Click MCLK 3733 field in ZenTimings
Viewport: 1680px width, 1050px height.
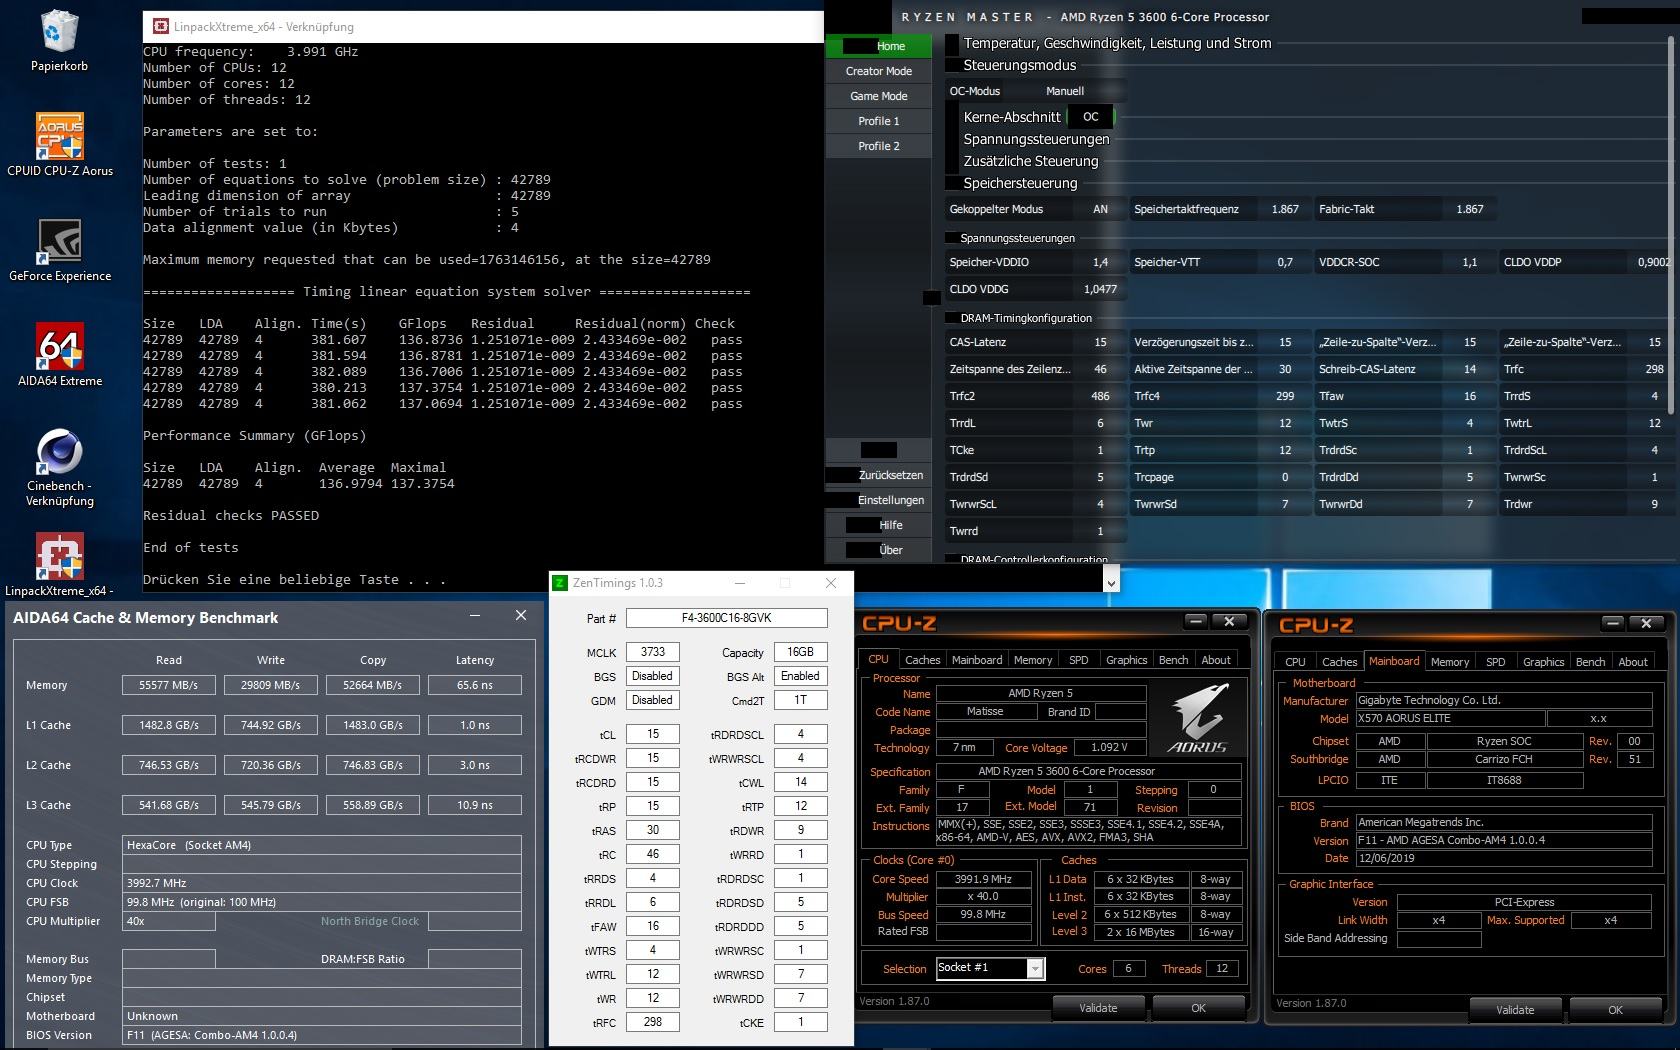653,652
